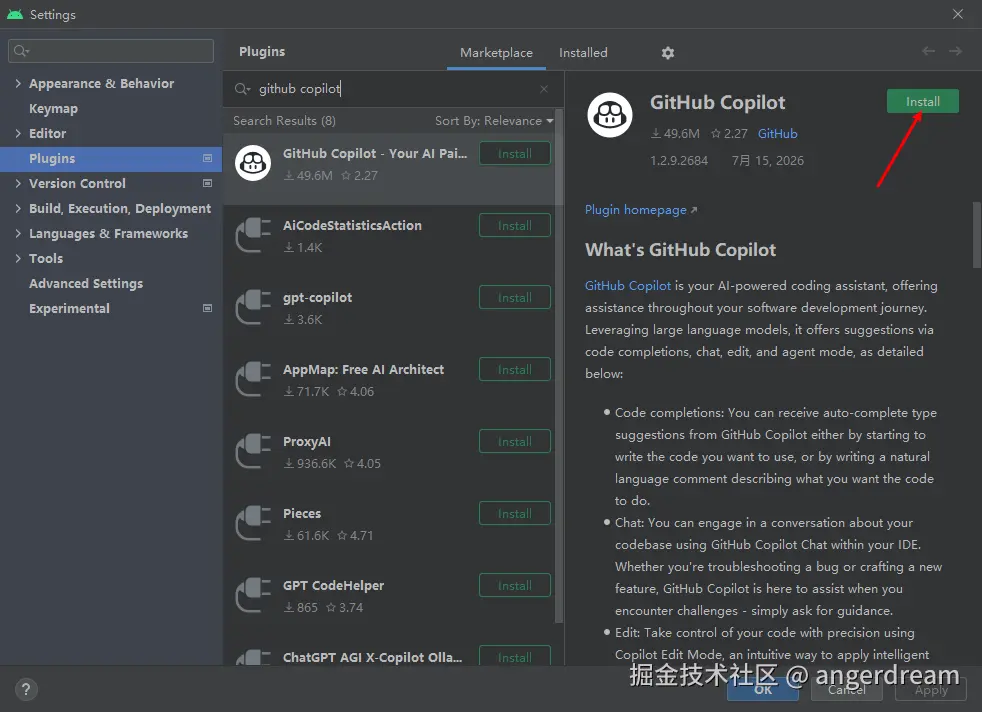The height and width of the screenshot is (712, 982).
Task: Select Keymap in the settings tree
Action: (53, 108)
